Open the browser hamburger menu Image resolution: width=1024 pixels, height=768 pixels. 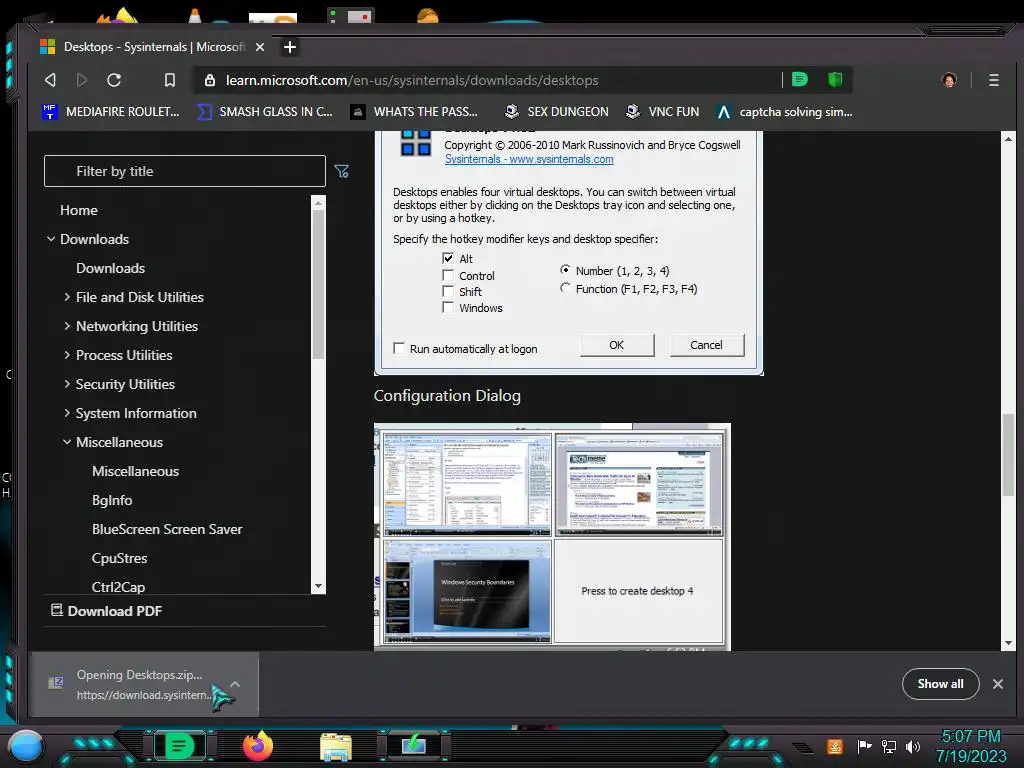coord(993,80)
